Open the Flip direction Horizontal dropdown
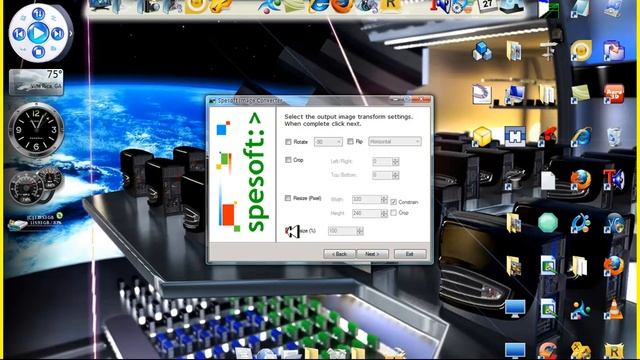The height and width of the screenshot is (360, 640). click(395, 141)
